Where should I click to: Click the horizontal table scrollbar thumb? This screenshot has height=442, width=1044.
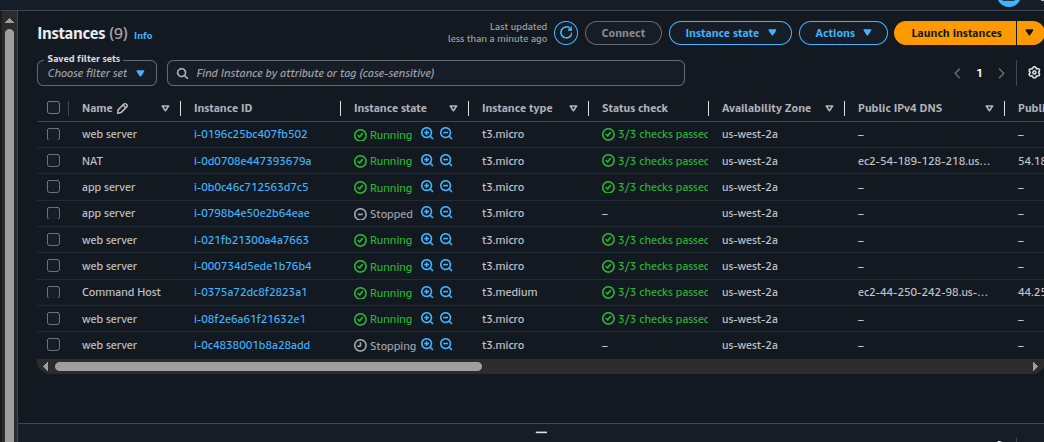click(x=268, y=366)
